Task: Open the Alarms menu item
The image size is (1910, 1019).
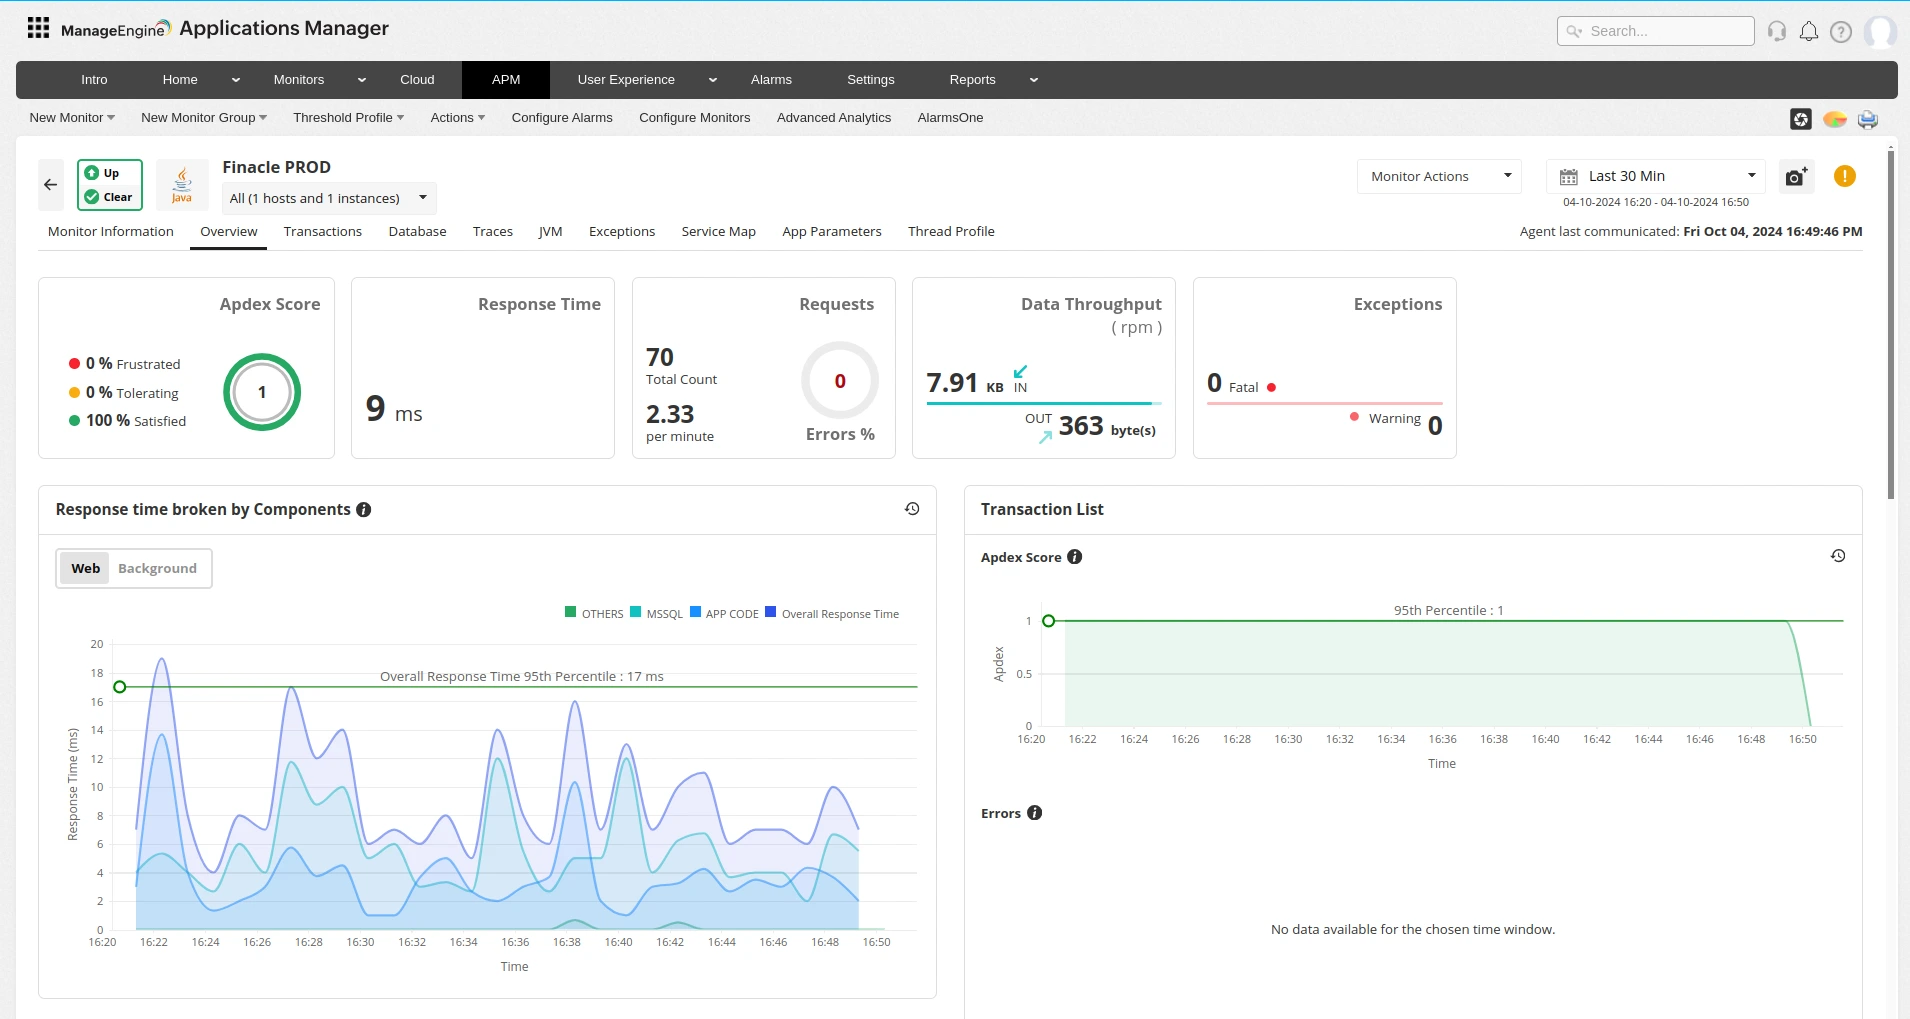Action: coord(771,80)
